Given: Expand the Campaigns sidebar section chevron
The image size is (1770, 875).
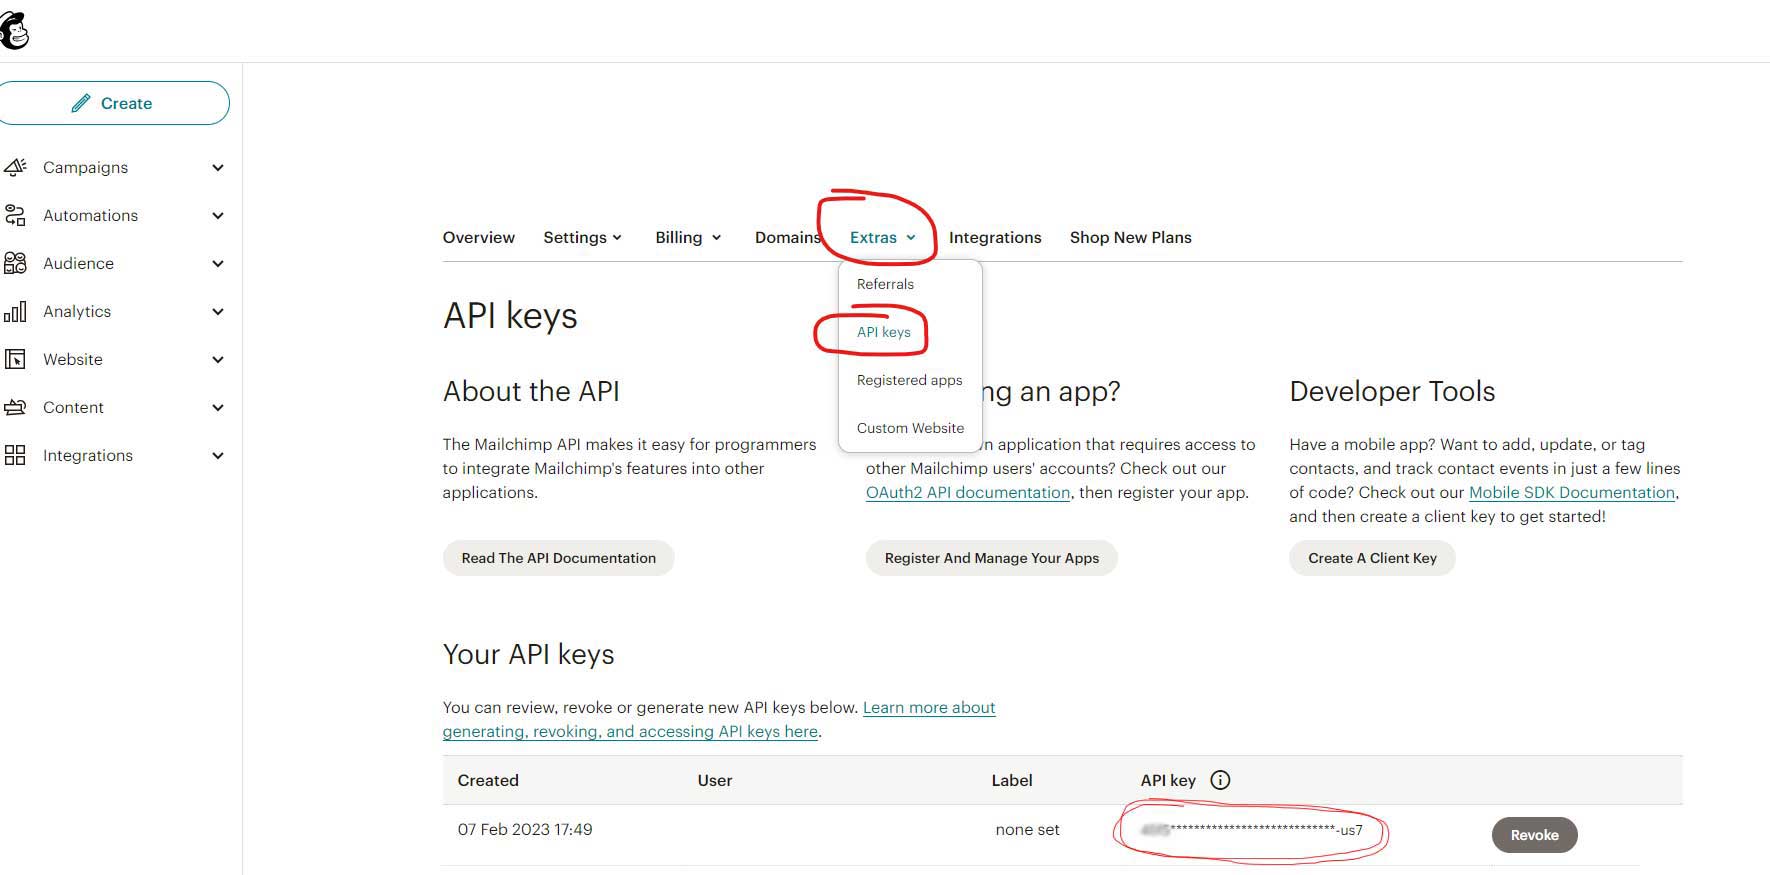Looking at the screenshot, I should pyautogui.click(x=218, y=168).
